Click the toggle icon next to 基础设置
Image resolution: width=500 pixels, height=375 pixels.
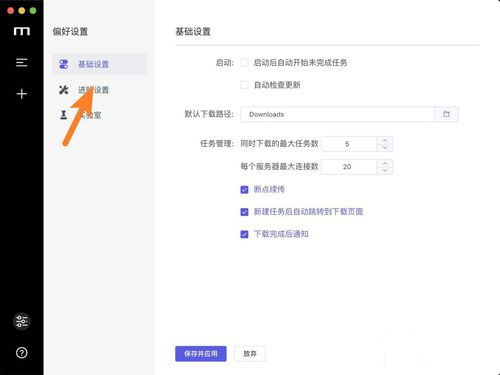[x=63, y=64]
